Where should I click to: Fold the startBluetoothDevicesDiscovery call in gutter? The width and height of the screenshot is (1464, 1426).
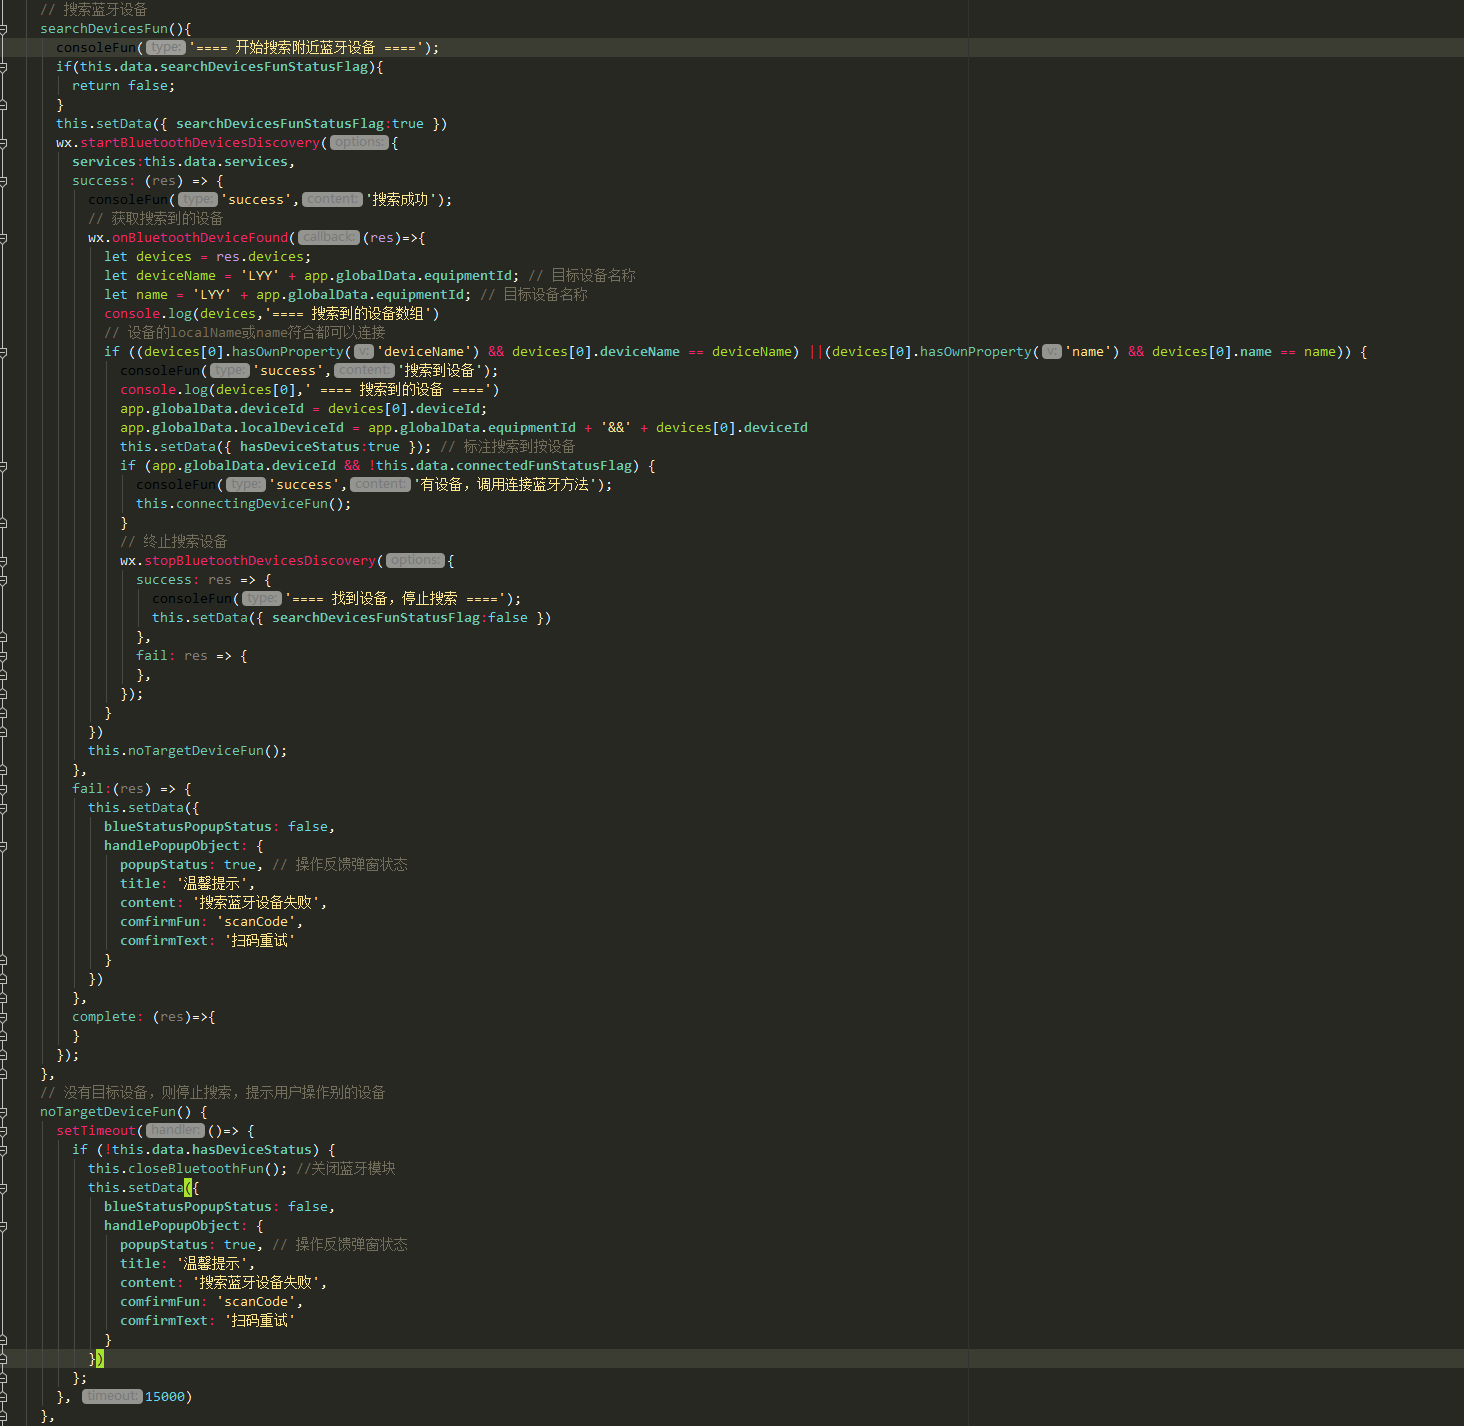click(x=3, y=143)
